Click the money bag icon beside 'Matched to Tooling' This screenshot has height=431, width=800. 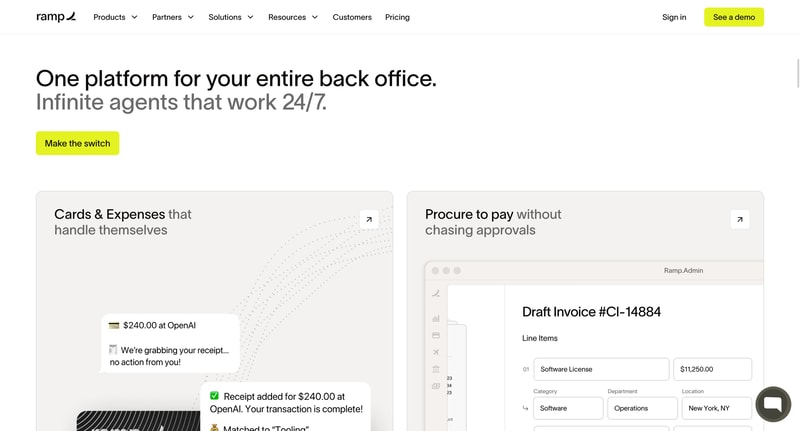pyautogui.click(x=214, y=427)
